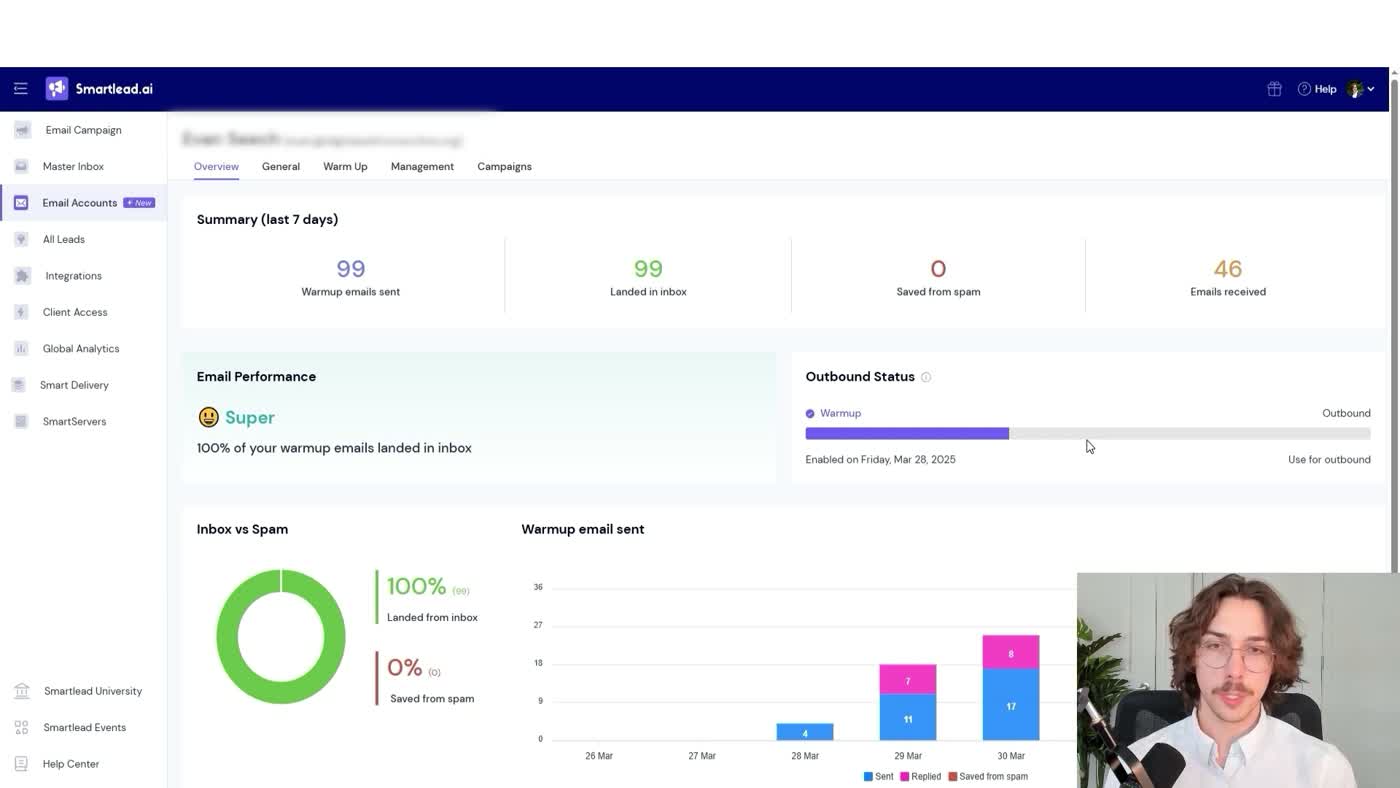Select the Overview tab

tap(216, 166)
